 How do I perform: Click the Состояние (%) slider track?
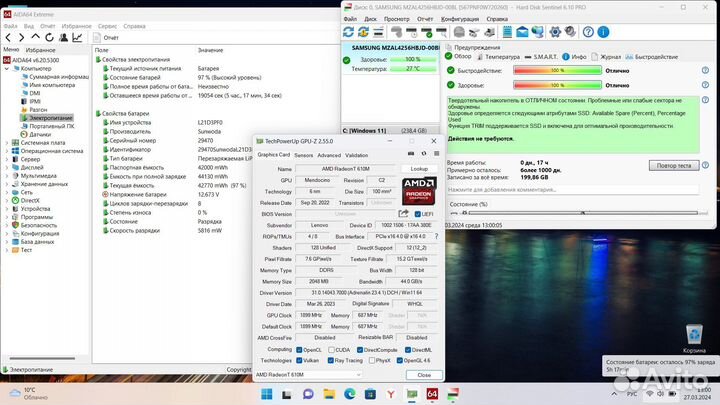click(x=583, y=213)
